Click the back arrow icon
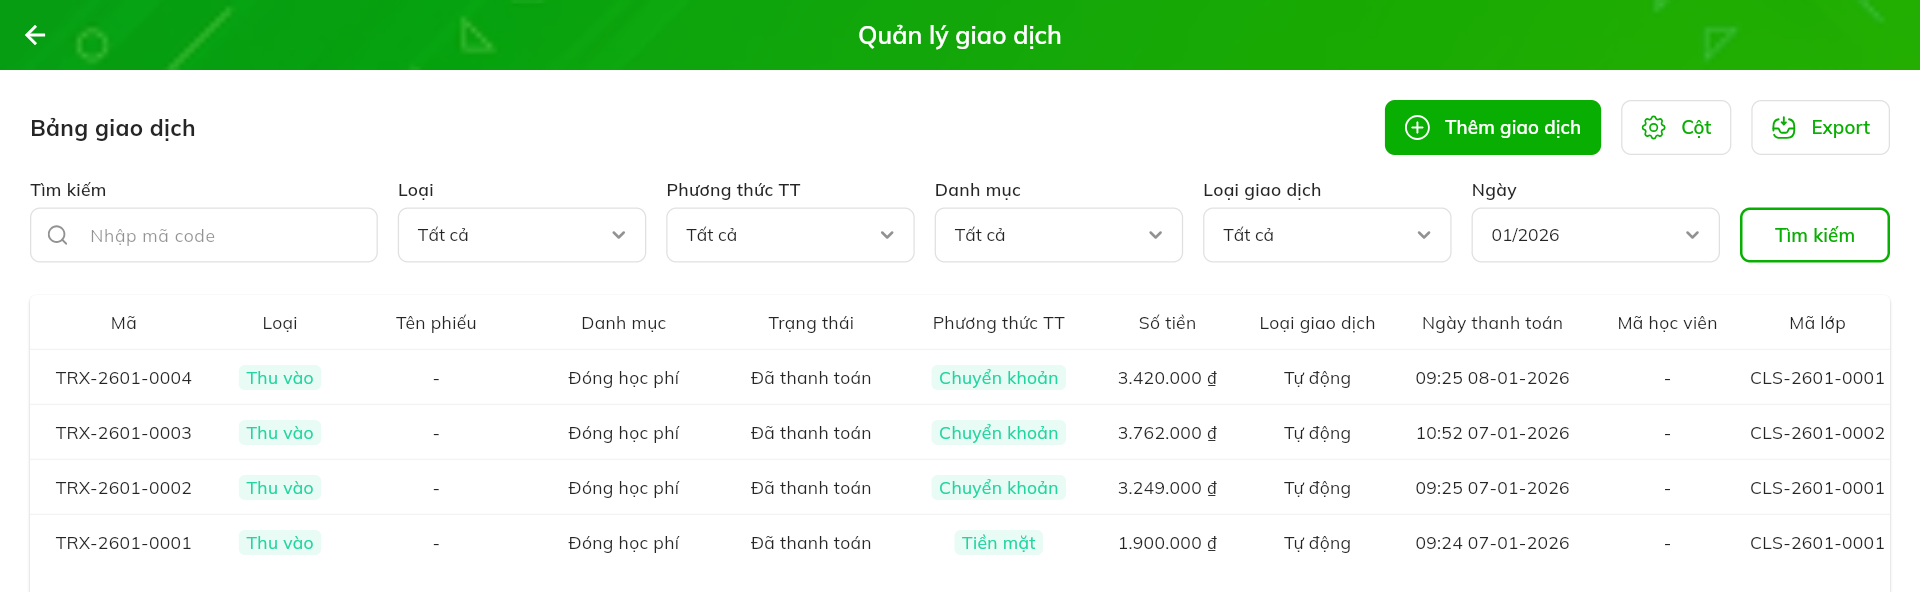The image size is (1920, 592). tap(36, 35)
